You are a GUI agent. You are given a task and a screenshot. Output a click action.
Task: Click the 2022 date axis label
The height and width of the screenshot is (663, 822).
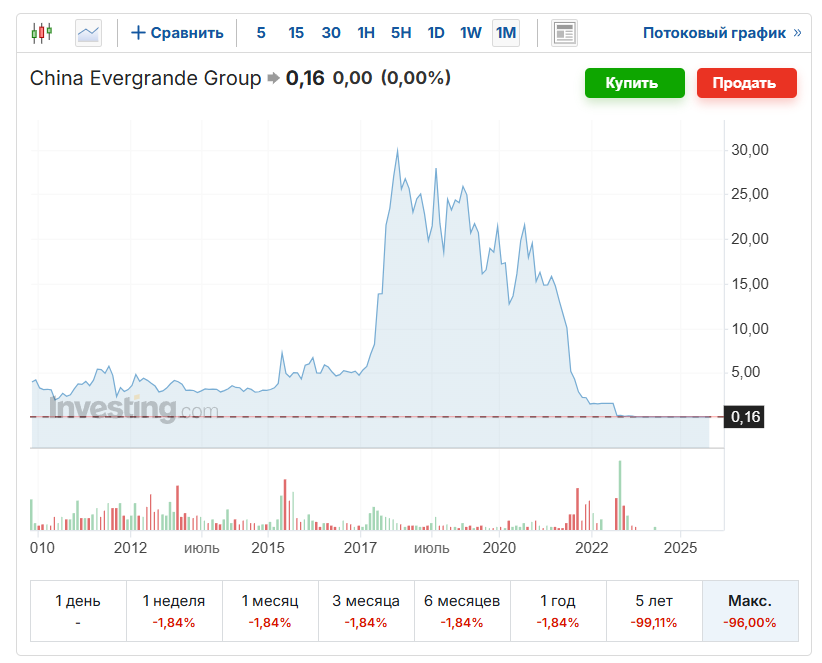(x=591, y=548)
